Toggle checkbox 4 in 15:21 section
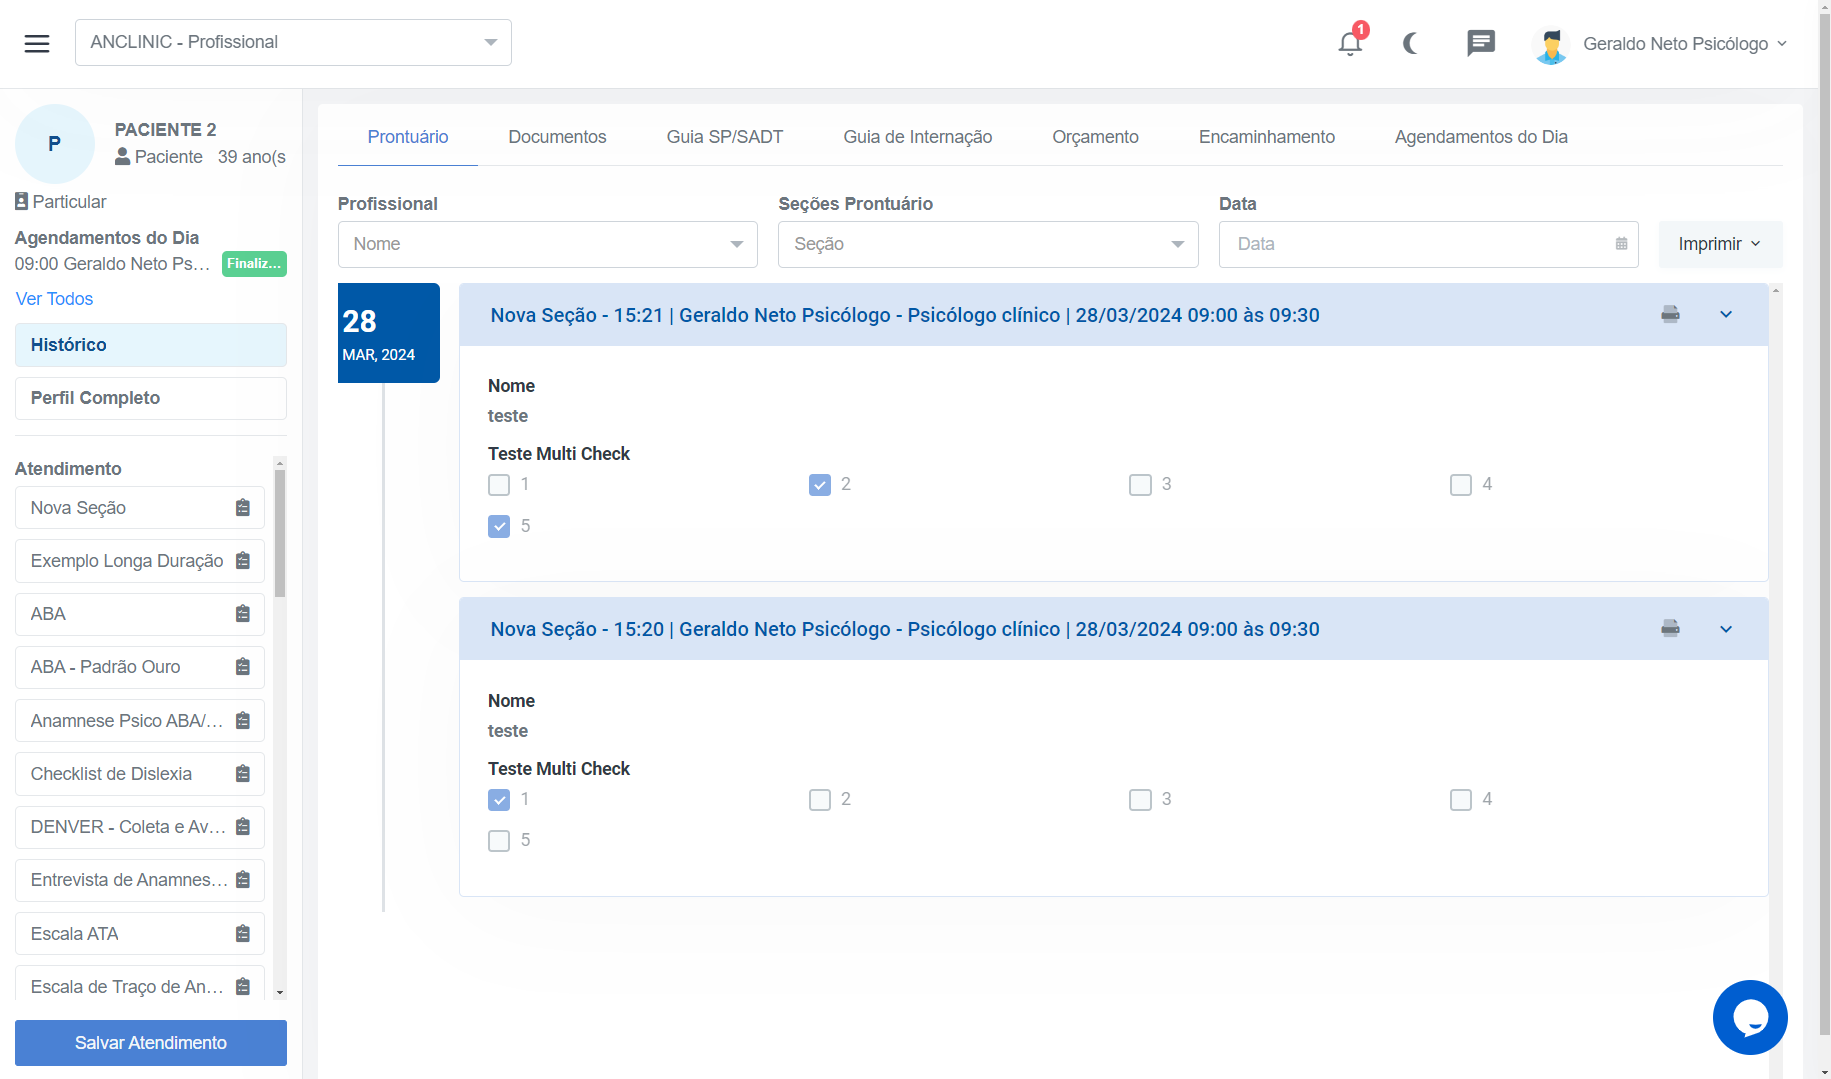Screen dimensions: 1831x1079 pyautogui.click(x=1461, y=485)
